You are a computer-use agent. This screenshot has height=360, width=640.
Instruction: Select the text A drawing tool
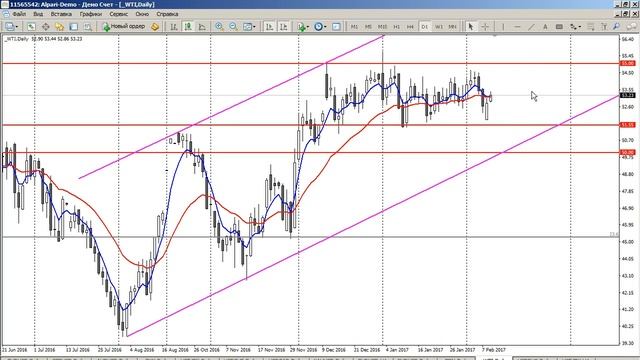point(545,27)
